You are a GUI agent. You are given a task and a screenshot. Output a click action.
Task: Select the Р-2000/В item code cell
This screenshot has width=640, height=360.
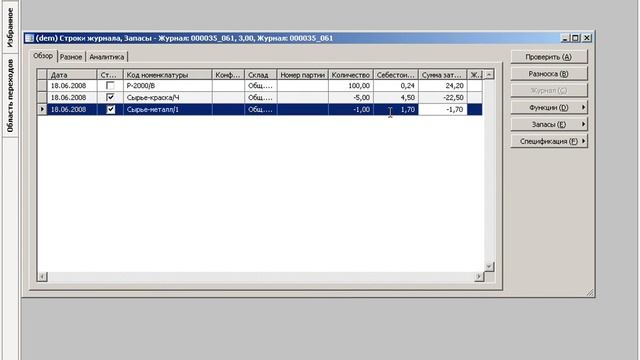click(x=167, y=86)
